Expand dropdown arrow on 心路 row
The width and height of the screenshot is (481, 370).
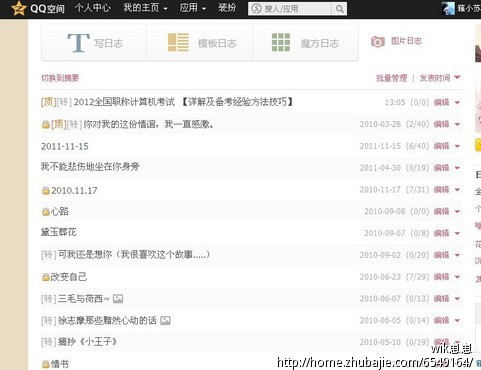[x=457, y=211]
